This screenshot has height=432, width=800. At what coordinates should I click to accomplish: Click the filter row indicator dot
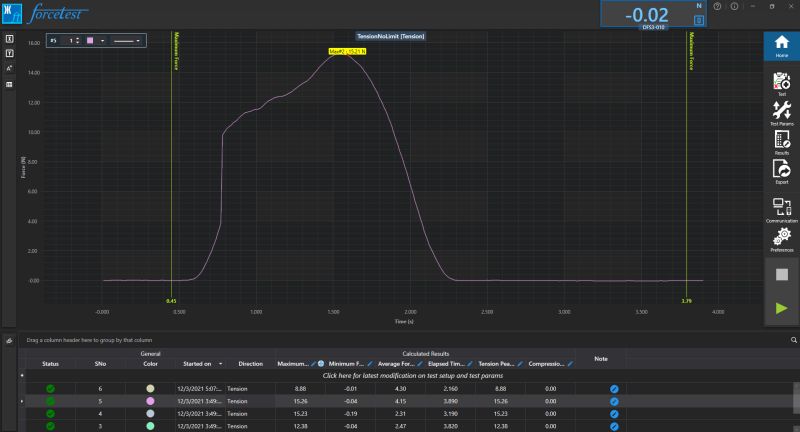pyautogui.click(x=21, y=376)
